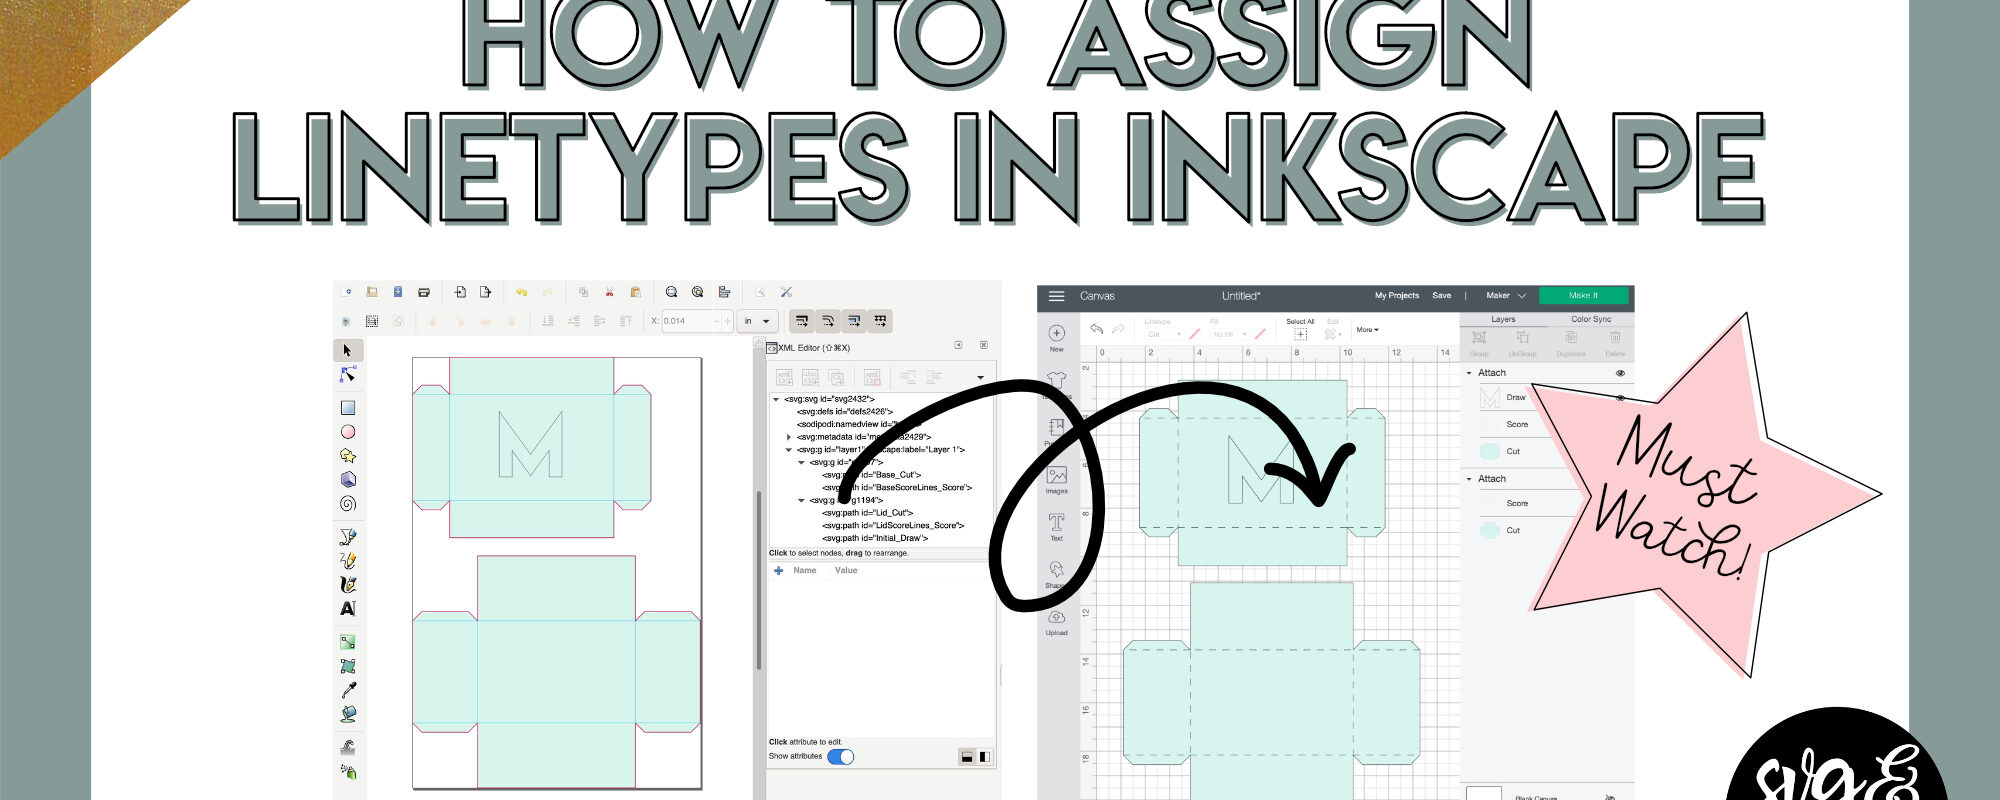
Task: Select the color dropper tool
Action: (x=348, y=690)
